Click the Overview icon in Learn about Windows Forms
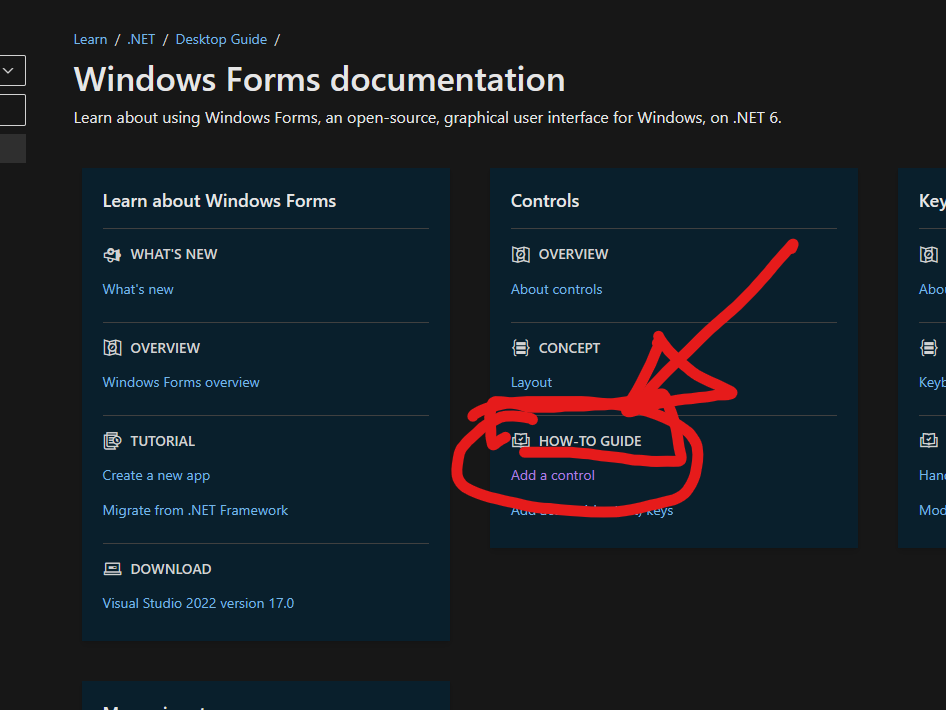 [x=112, y=348]
